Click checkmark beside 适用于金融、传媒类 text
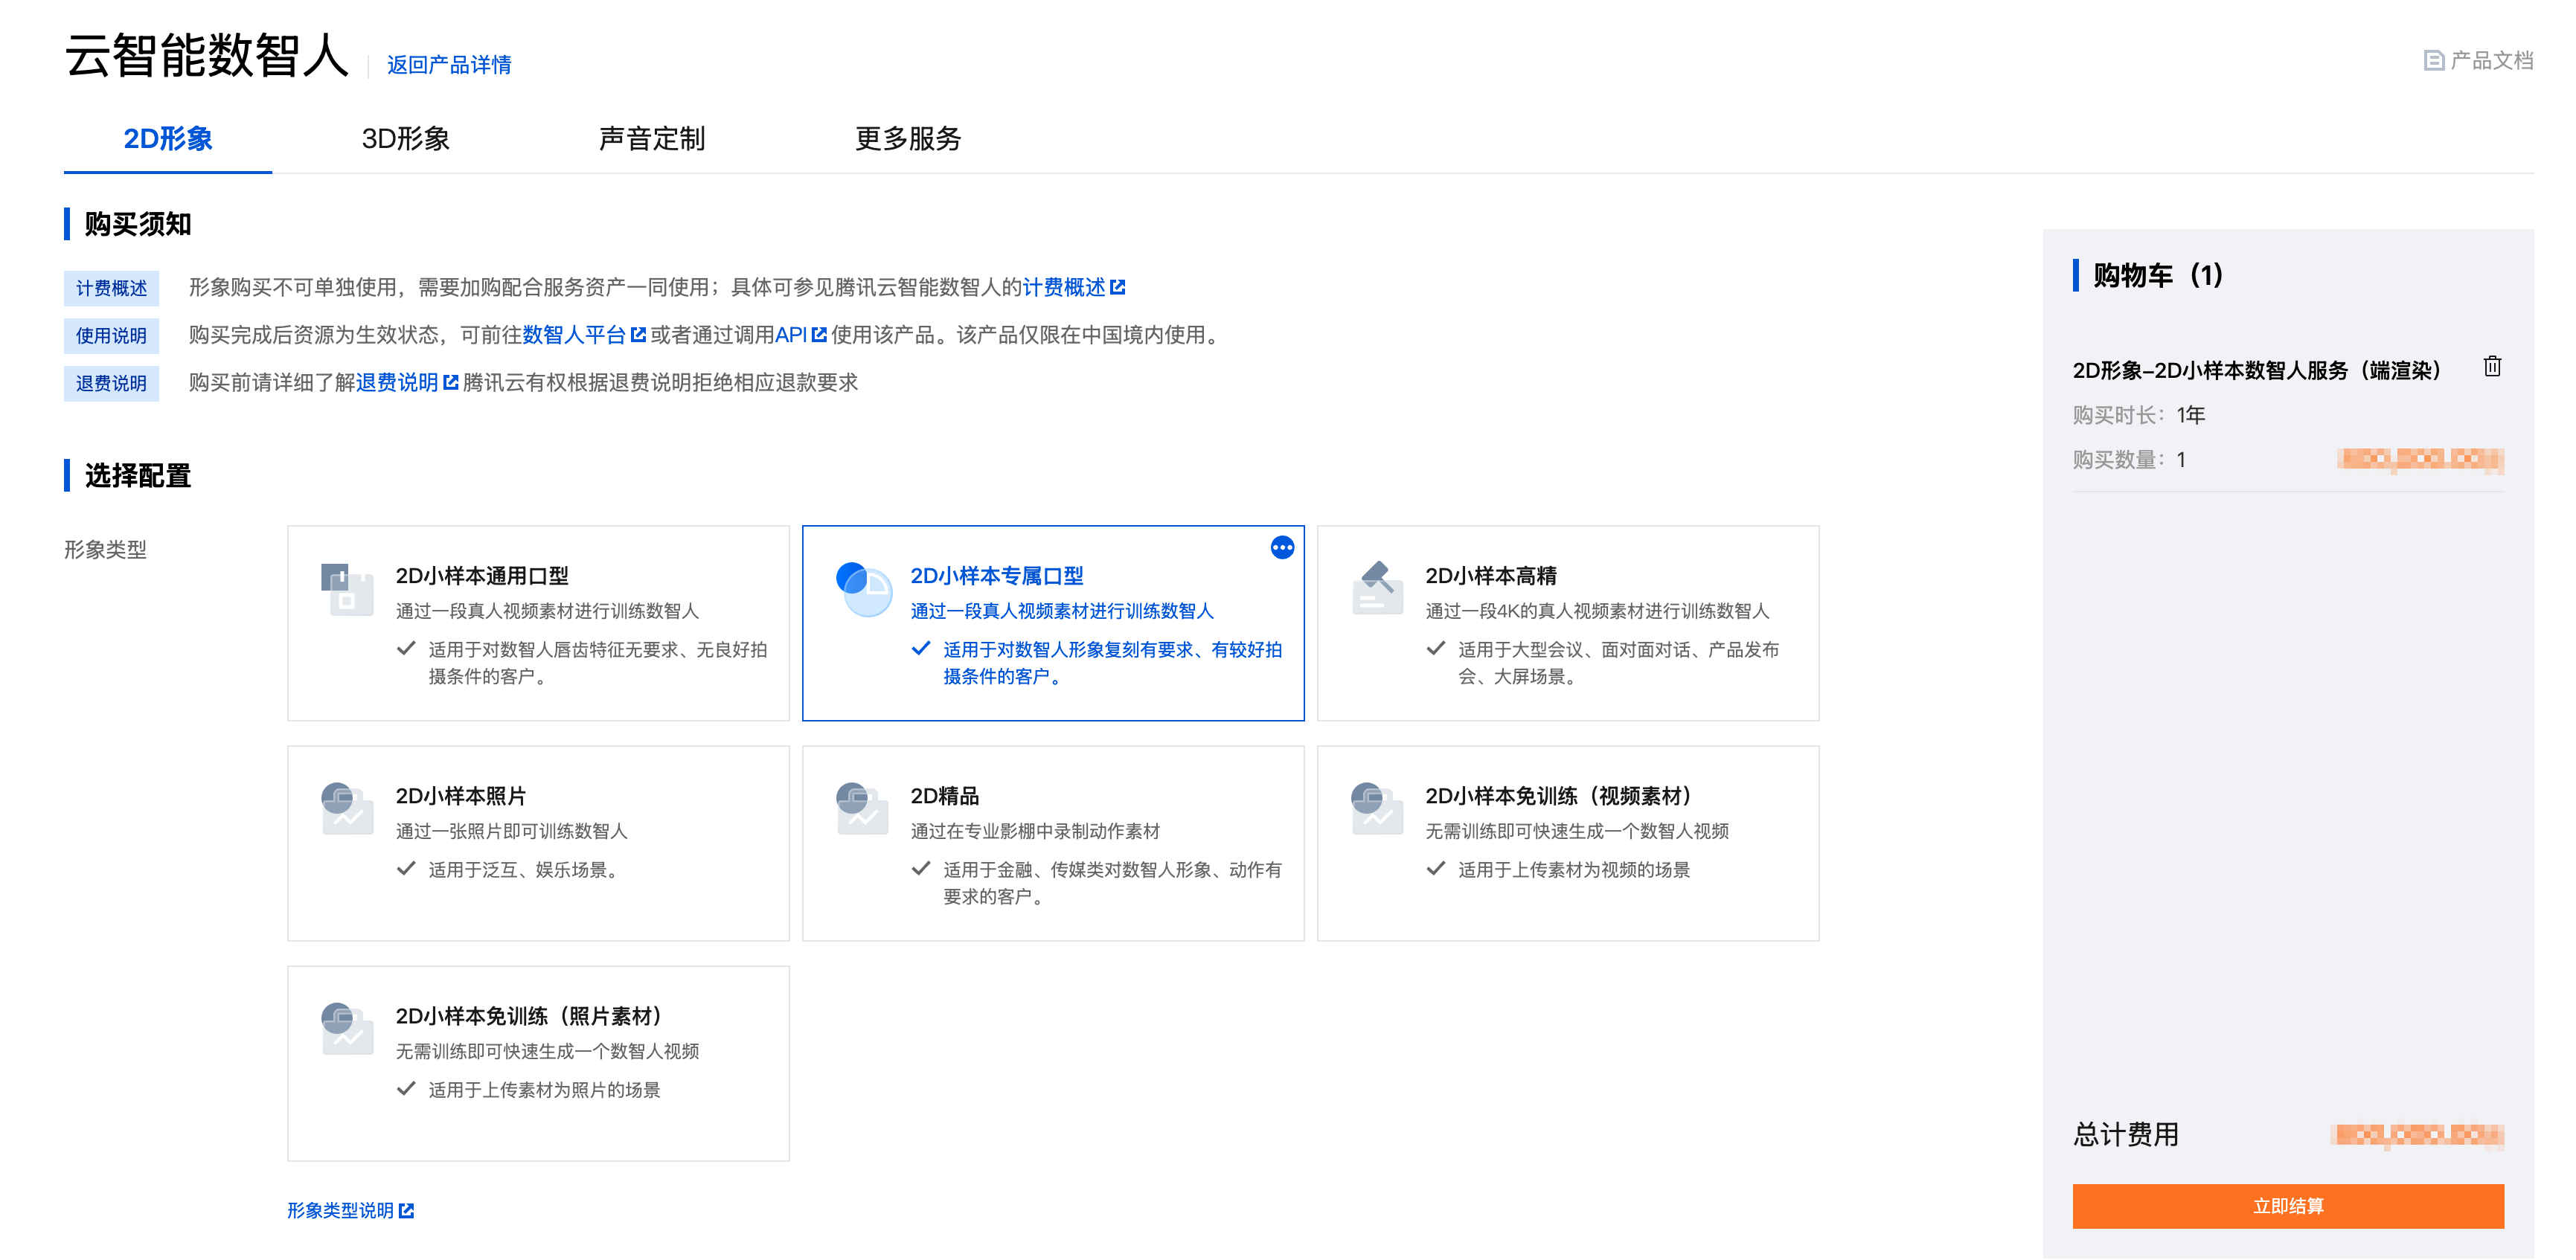This screenshot has width=2576, height=1260. coord(921,869)
